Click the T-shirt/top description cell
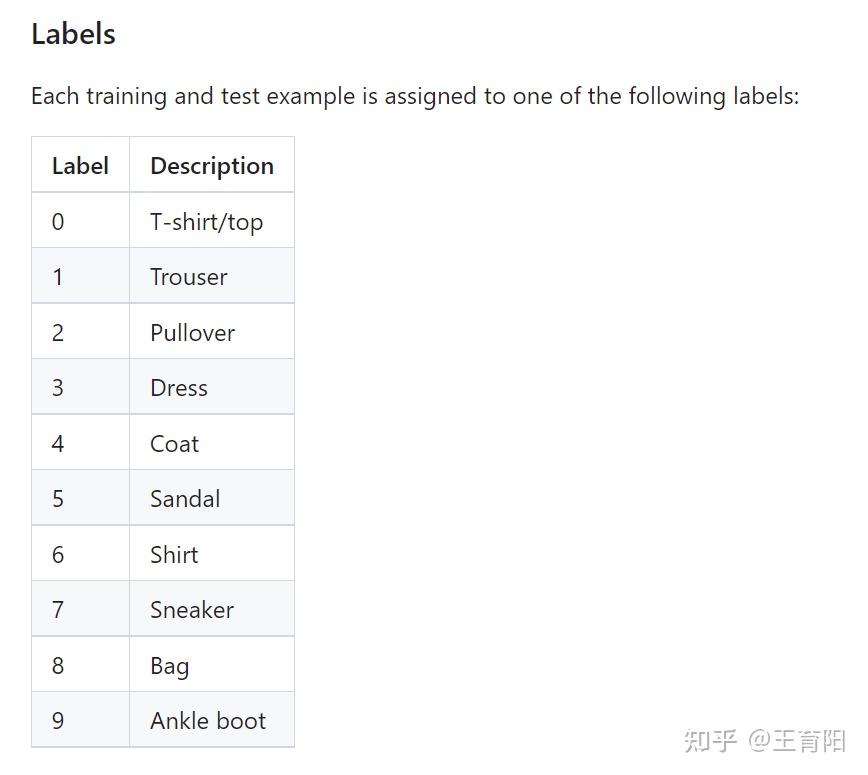Image resolution: width=868 pixels, height=775 pixels. (x=207, y=221)
